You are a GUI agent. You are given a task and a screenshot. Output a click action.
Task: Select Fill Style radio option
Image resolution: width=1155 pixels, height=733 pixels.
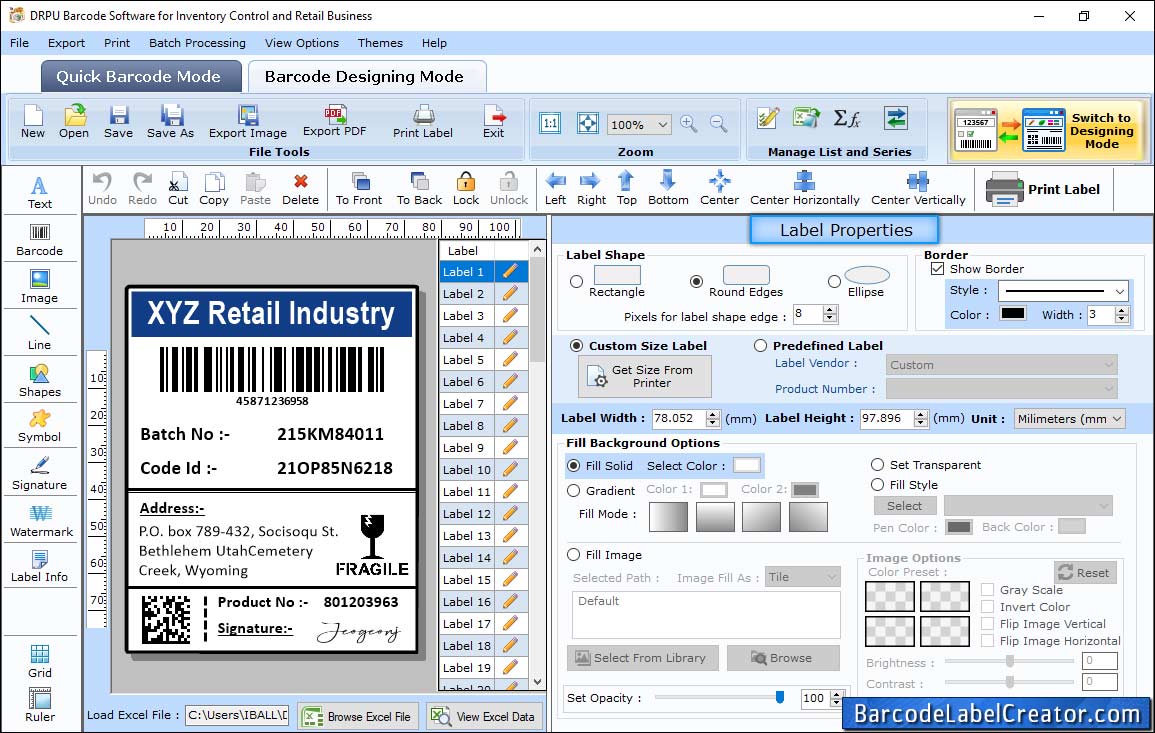[877, 485]
